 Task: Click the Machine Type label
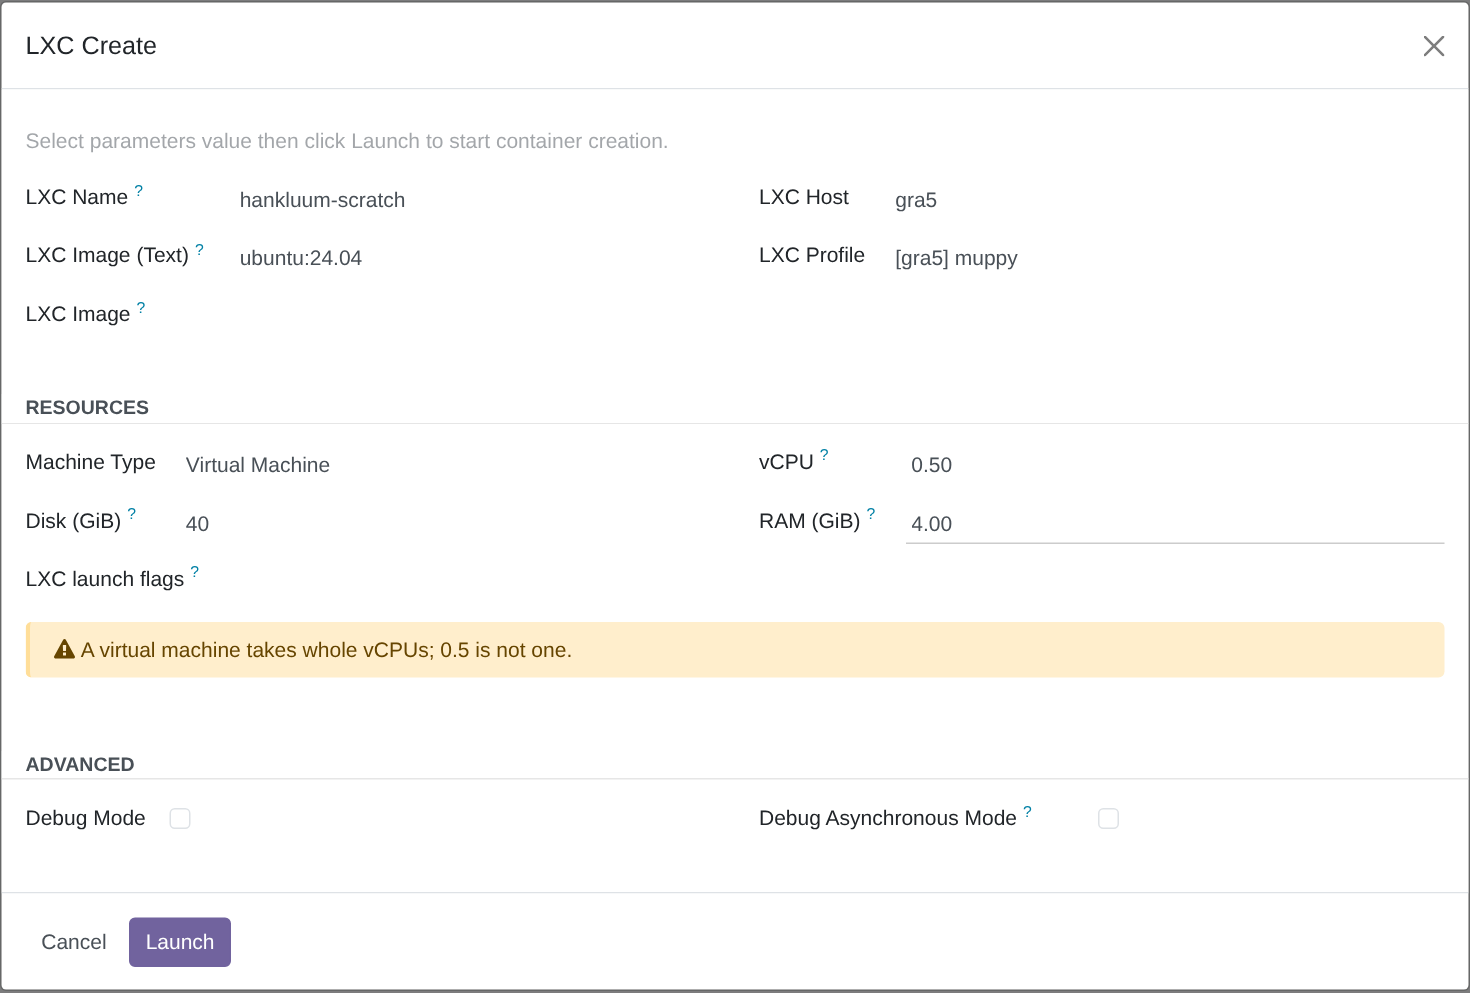91,462
